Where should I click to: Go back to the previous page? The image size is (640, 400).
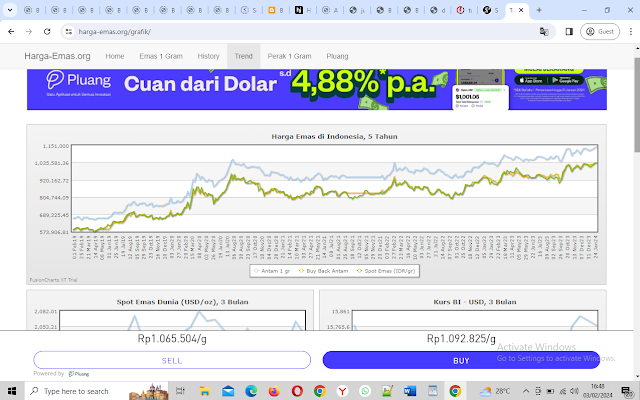click(11, 31)
